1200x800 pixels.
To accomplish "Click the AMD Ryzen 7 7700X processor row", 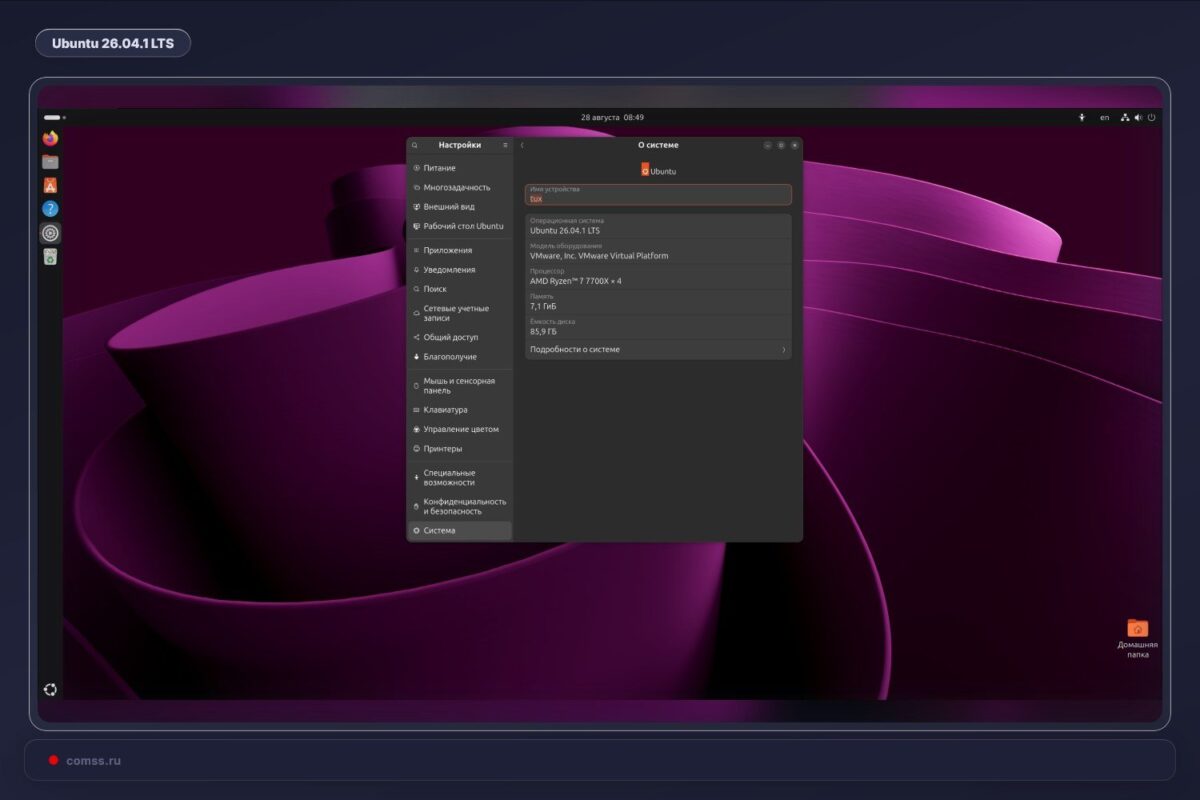I will 658,277.
